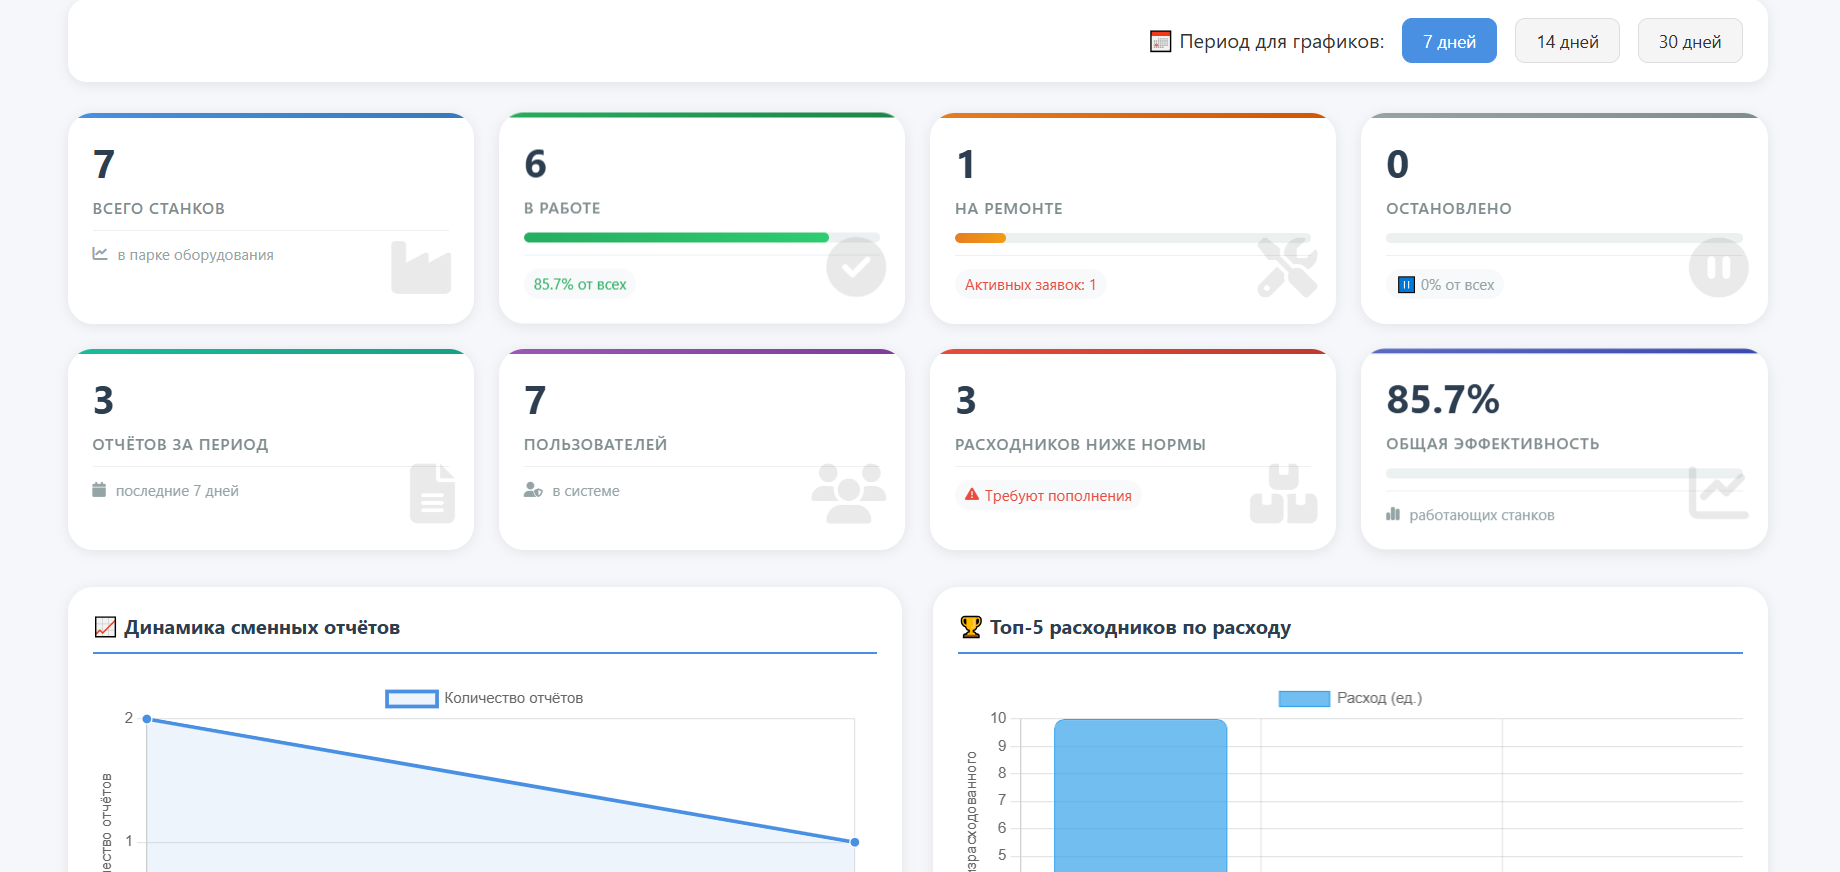Click the Требуют пополнения badge
Viewport: 1840px width, 872px height.
coord(1048,495)
